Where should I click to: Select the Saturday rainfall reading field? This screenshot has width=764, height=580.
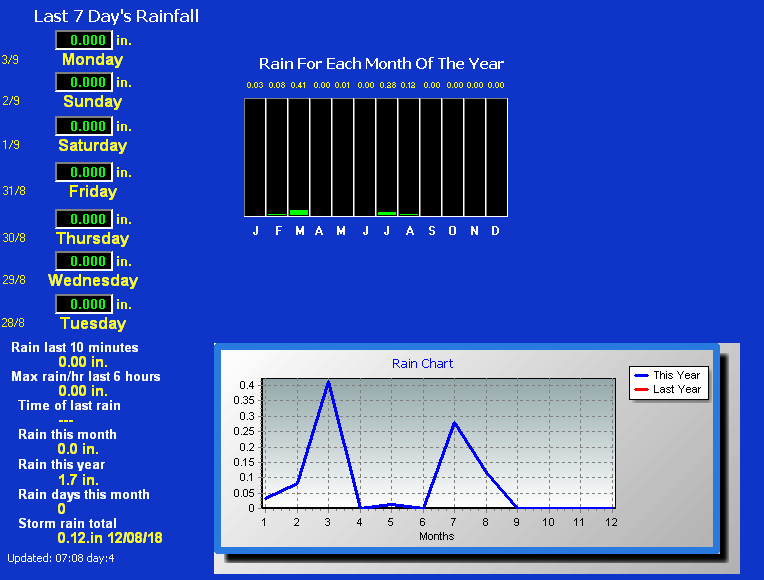click(x=83, y=126)
